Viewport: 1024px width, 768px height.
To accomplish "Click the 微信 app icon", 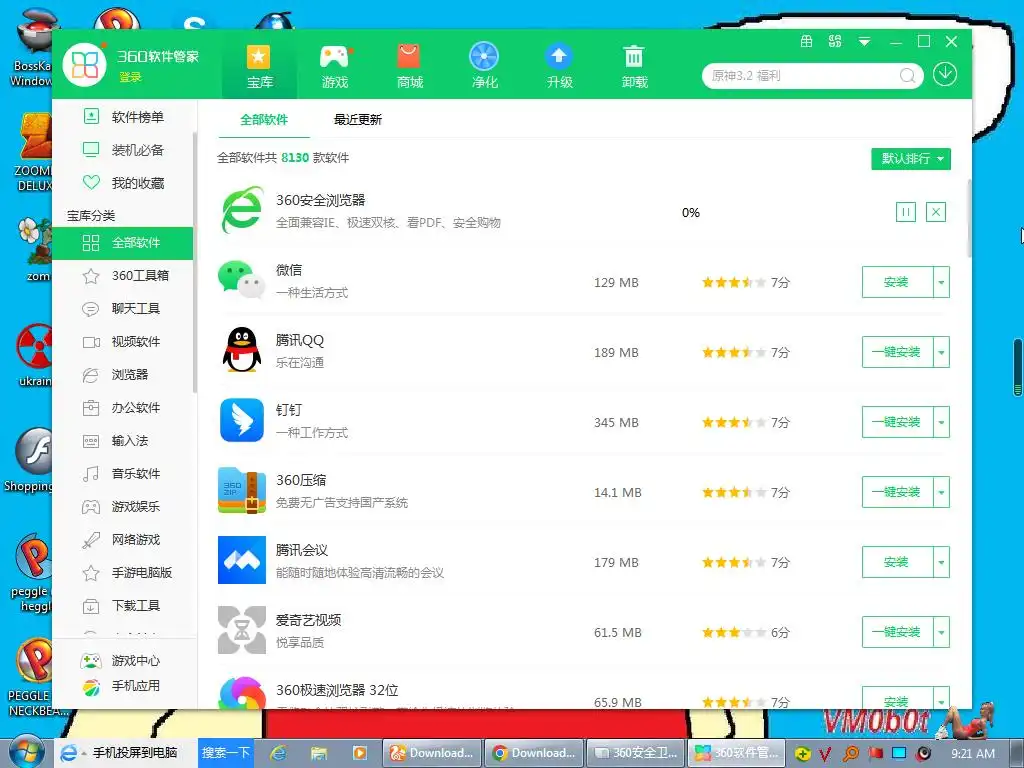I will tap(242, 280).
